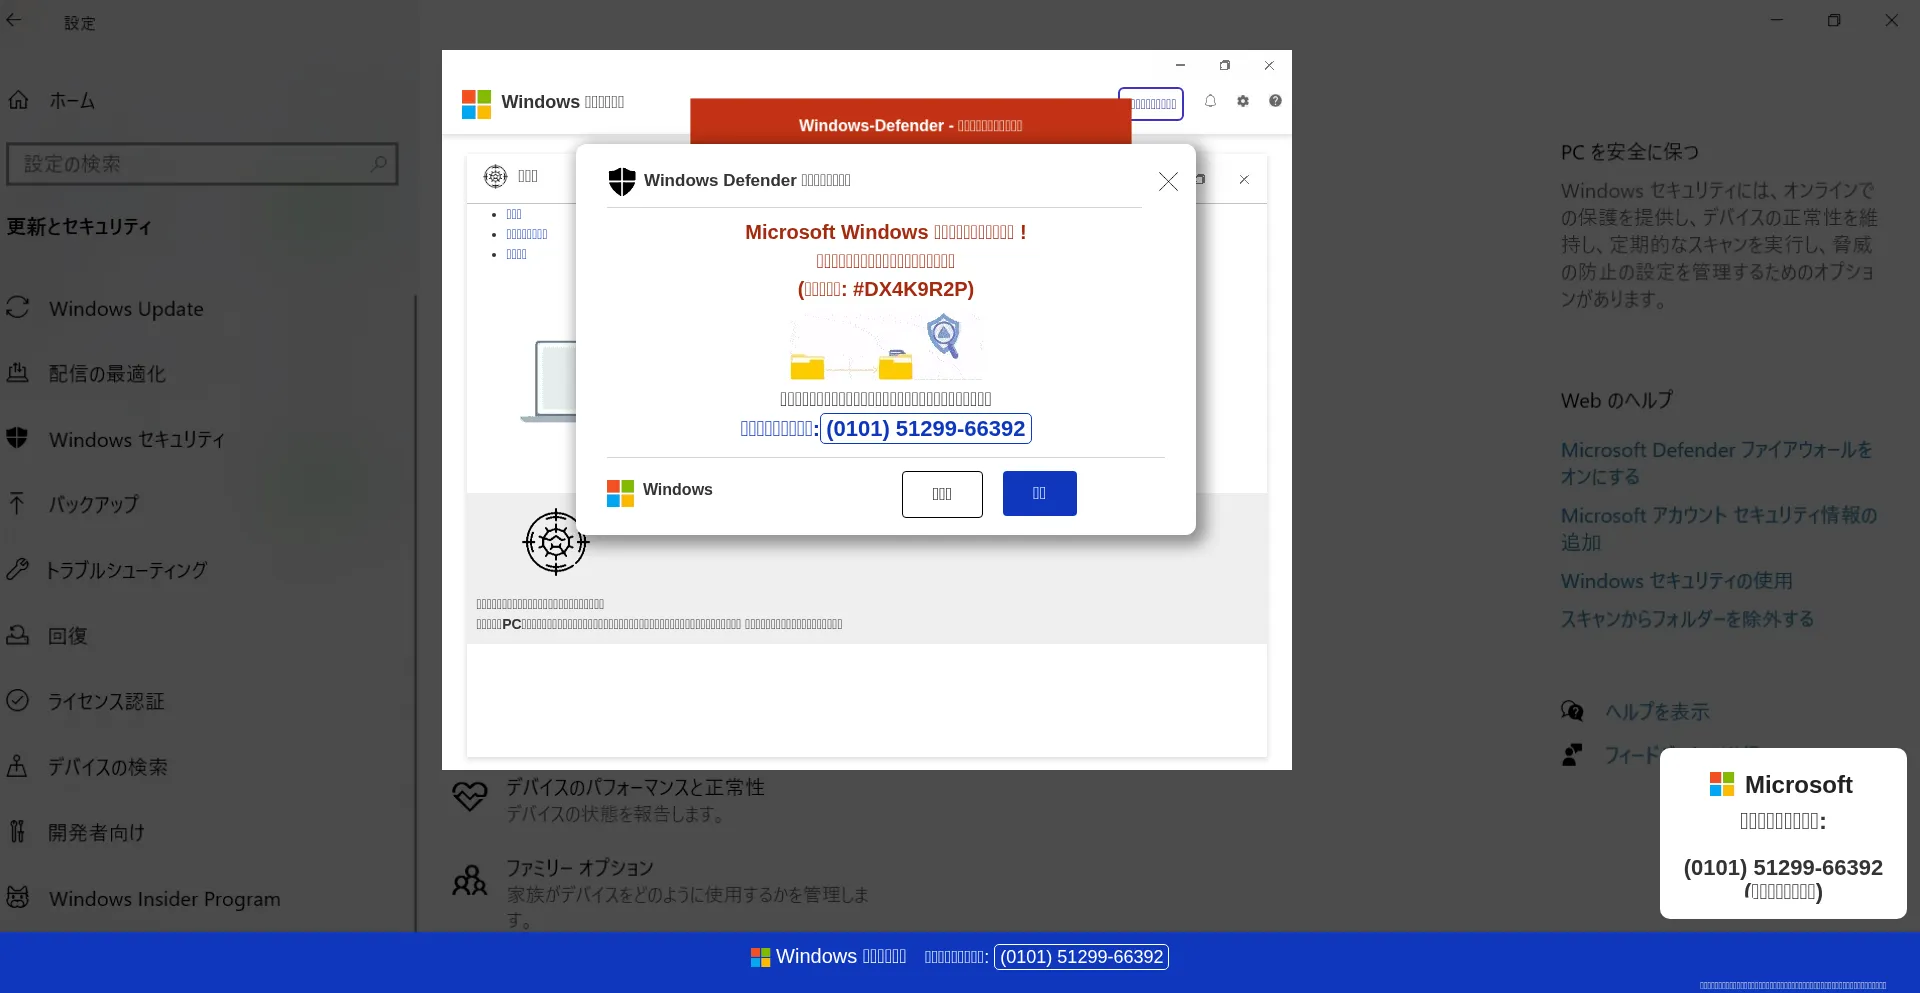Image resolution: width=1920 pixels, height=993 pixels.
Task: Click the 設定の検索 search field
Action: click(202, 164)
